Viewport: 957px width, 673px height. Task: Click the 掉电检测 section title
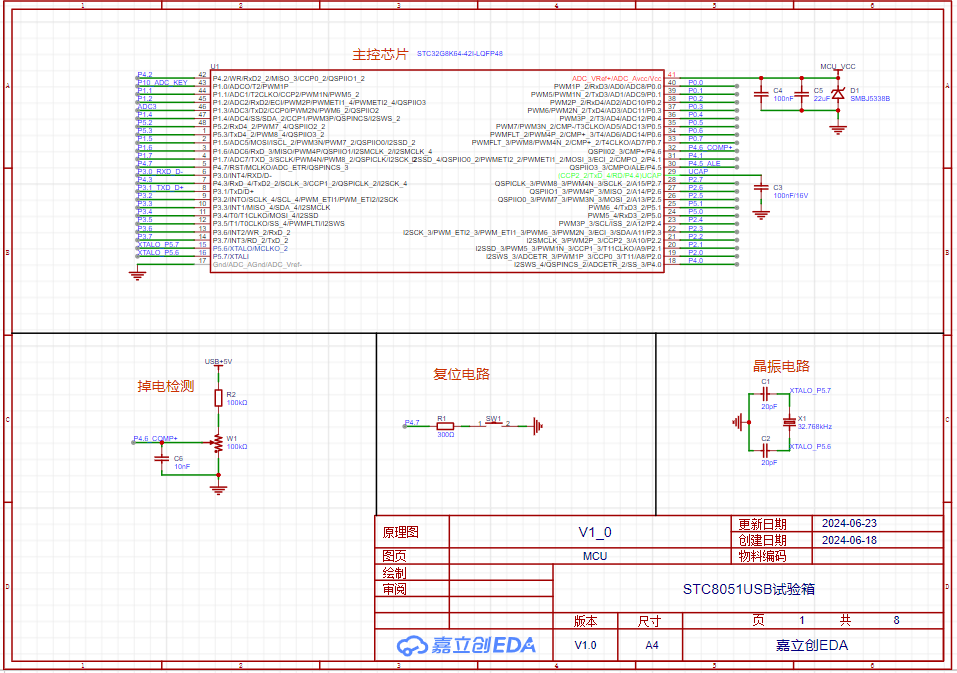(165, 386)
